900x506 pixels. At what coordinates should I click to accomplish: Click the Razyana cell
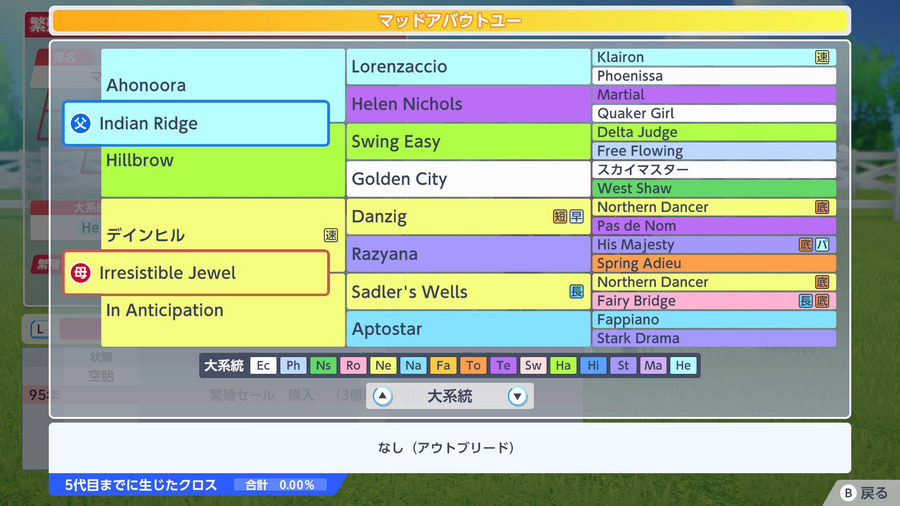point(468,254)
